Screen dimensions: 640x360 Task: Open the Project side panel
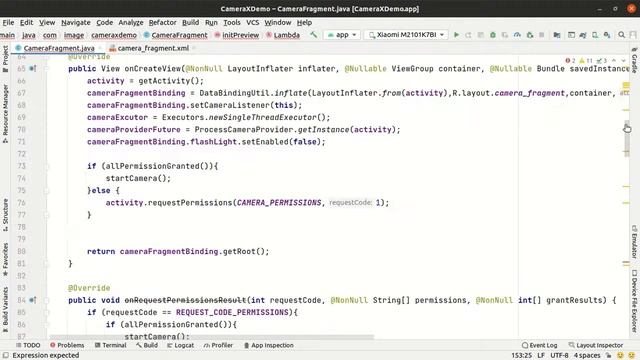5,59
